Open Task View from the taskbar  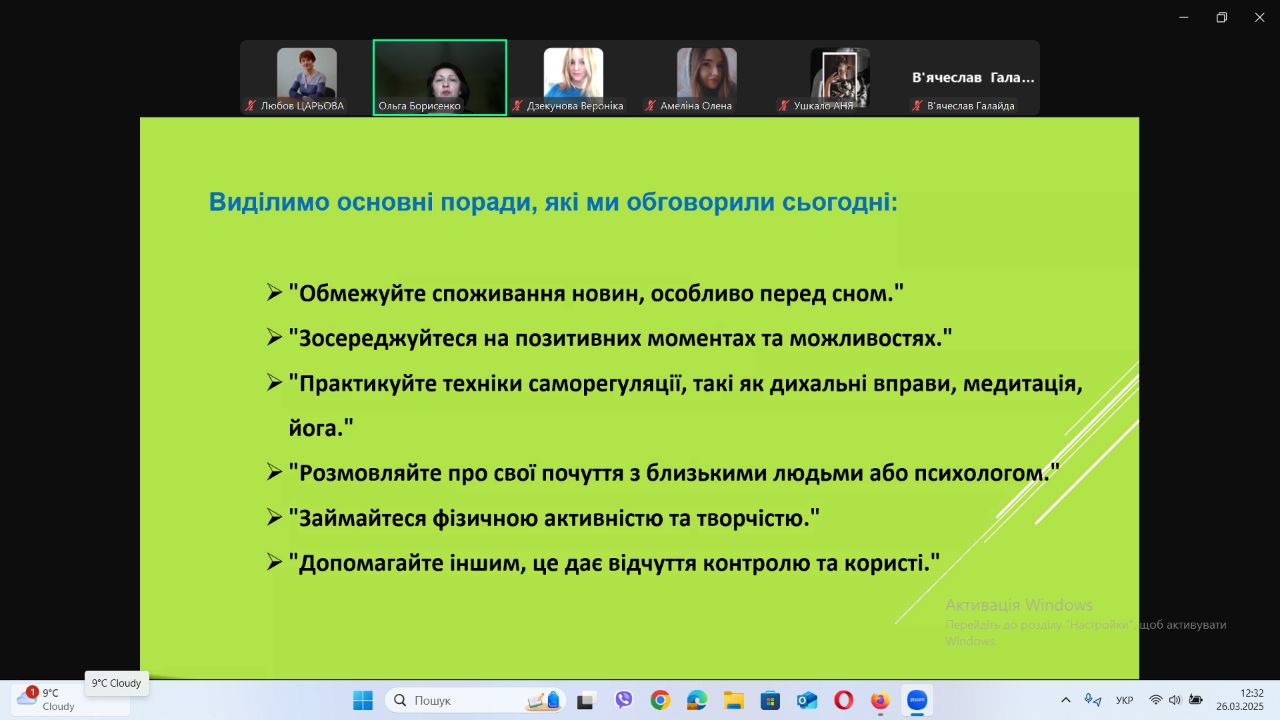tap(586, 700)
